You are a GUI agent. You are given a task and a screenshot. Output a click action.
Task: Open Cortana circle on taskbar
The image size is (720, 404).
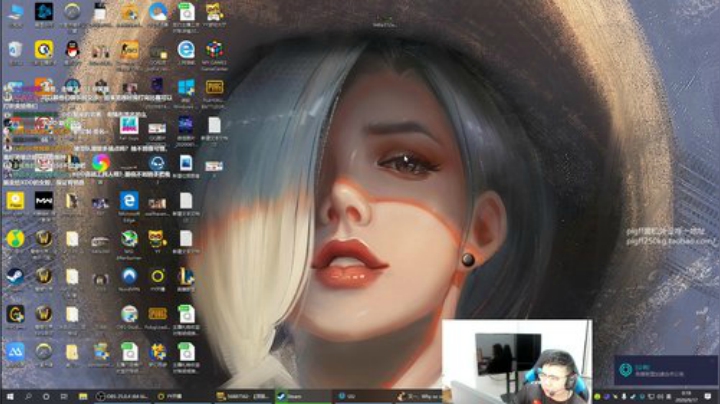tap(46, 396)
